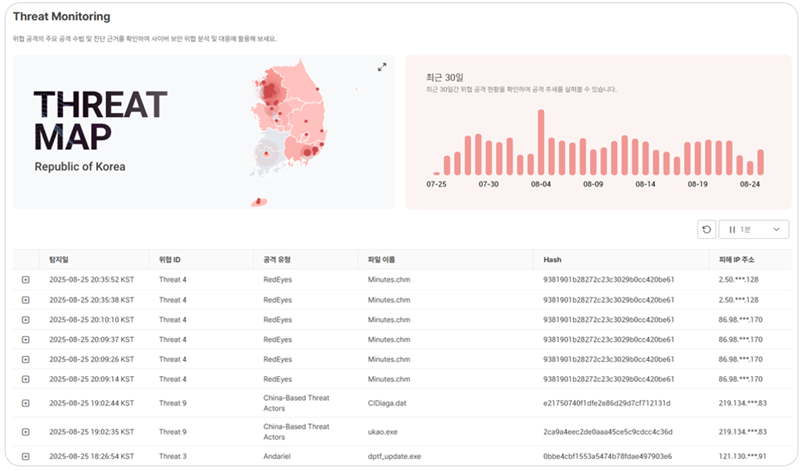Expand the 20:09:37 KST row
Viewport: 800px width, 471px height.
26,340
